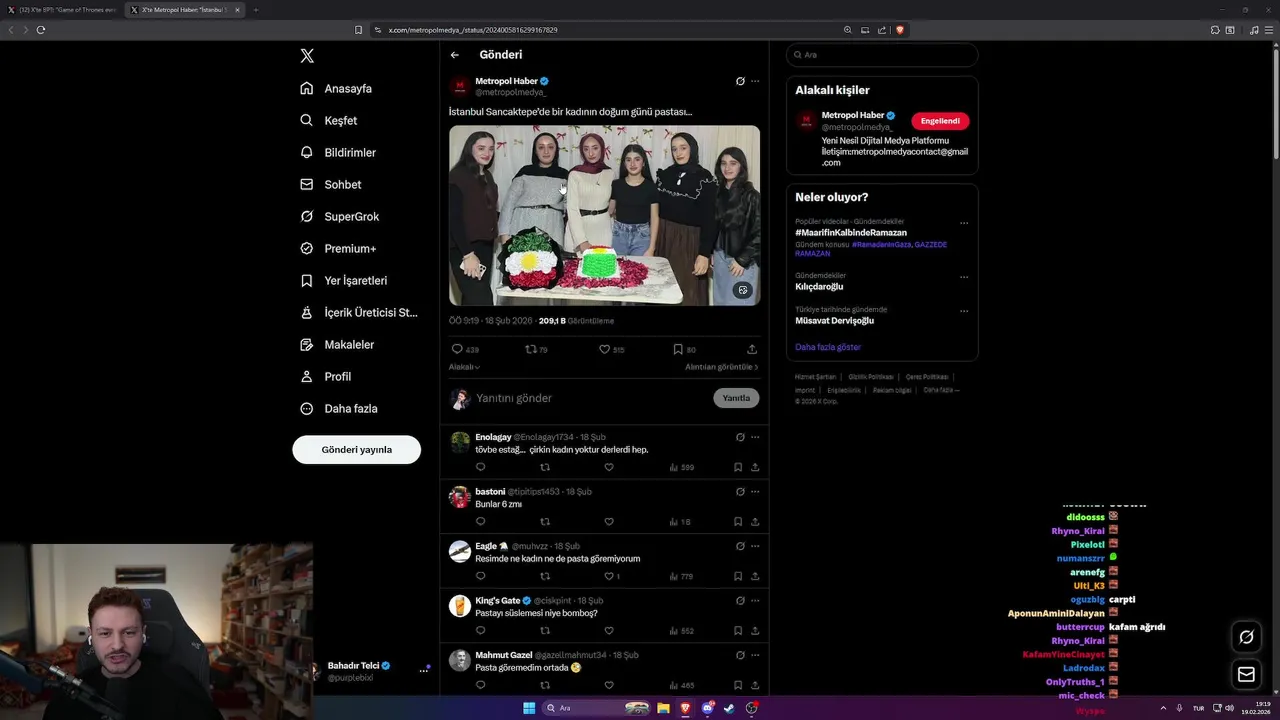Expand Daha fazla sidebar menu
This screenshot has width=1280, height=720.
coord(339,408)
